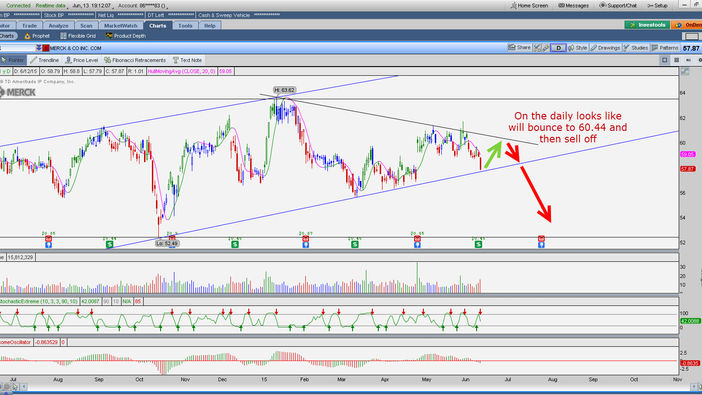Select the Price Level drawing tool
The width and height of the screenshot is (702, 395).
[x=81, y=60]
